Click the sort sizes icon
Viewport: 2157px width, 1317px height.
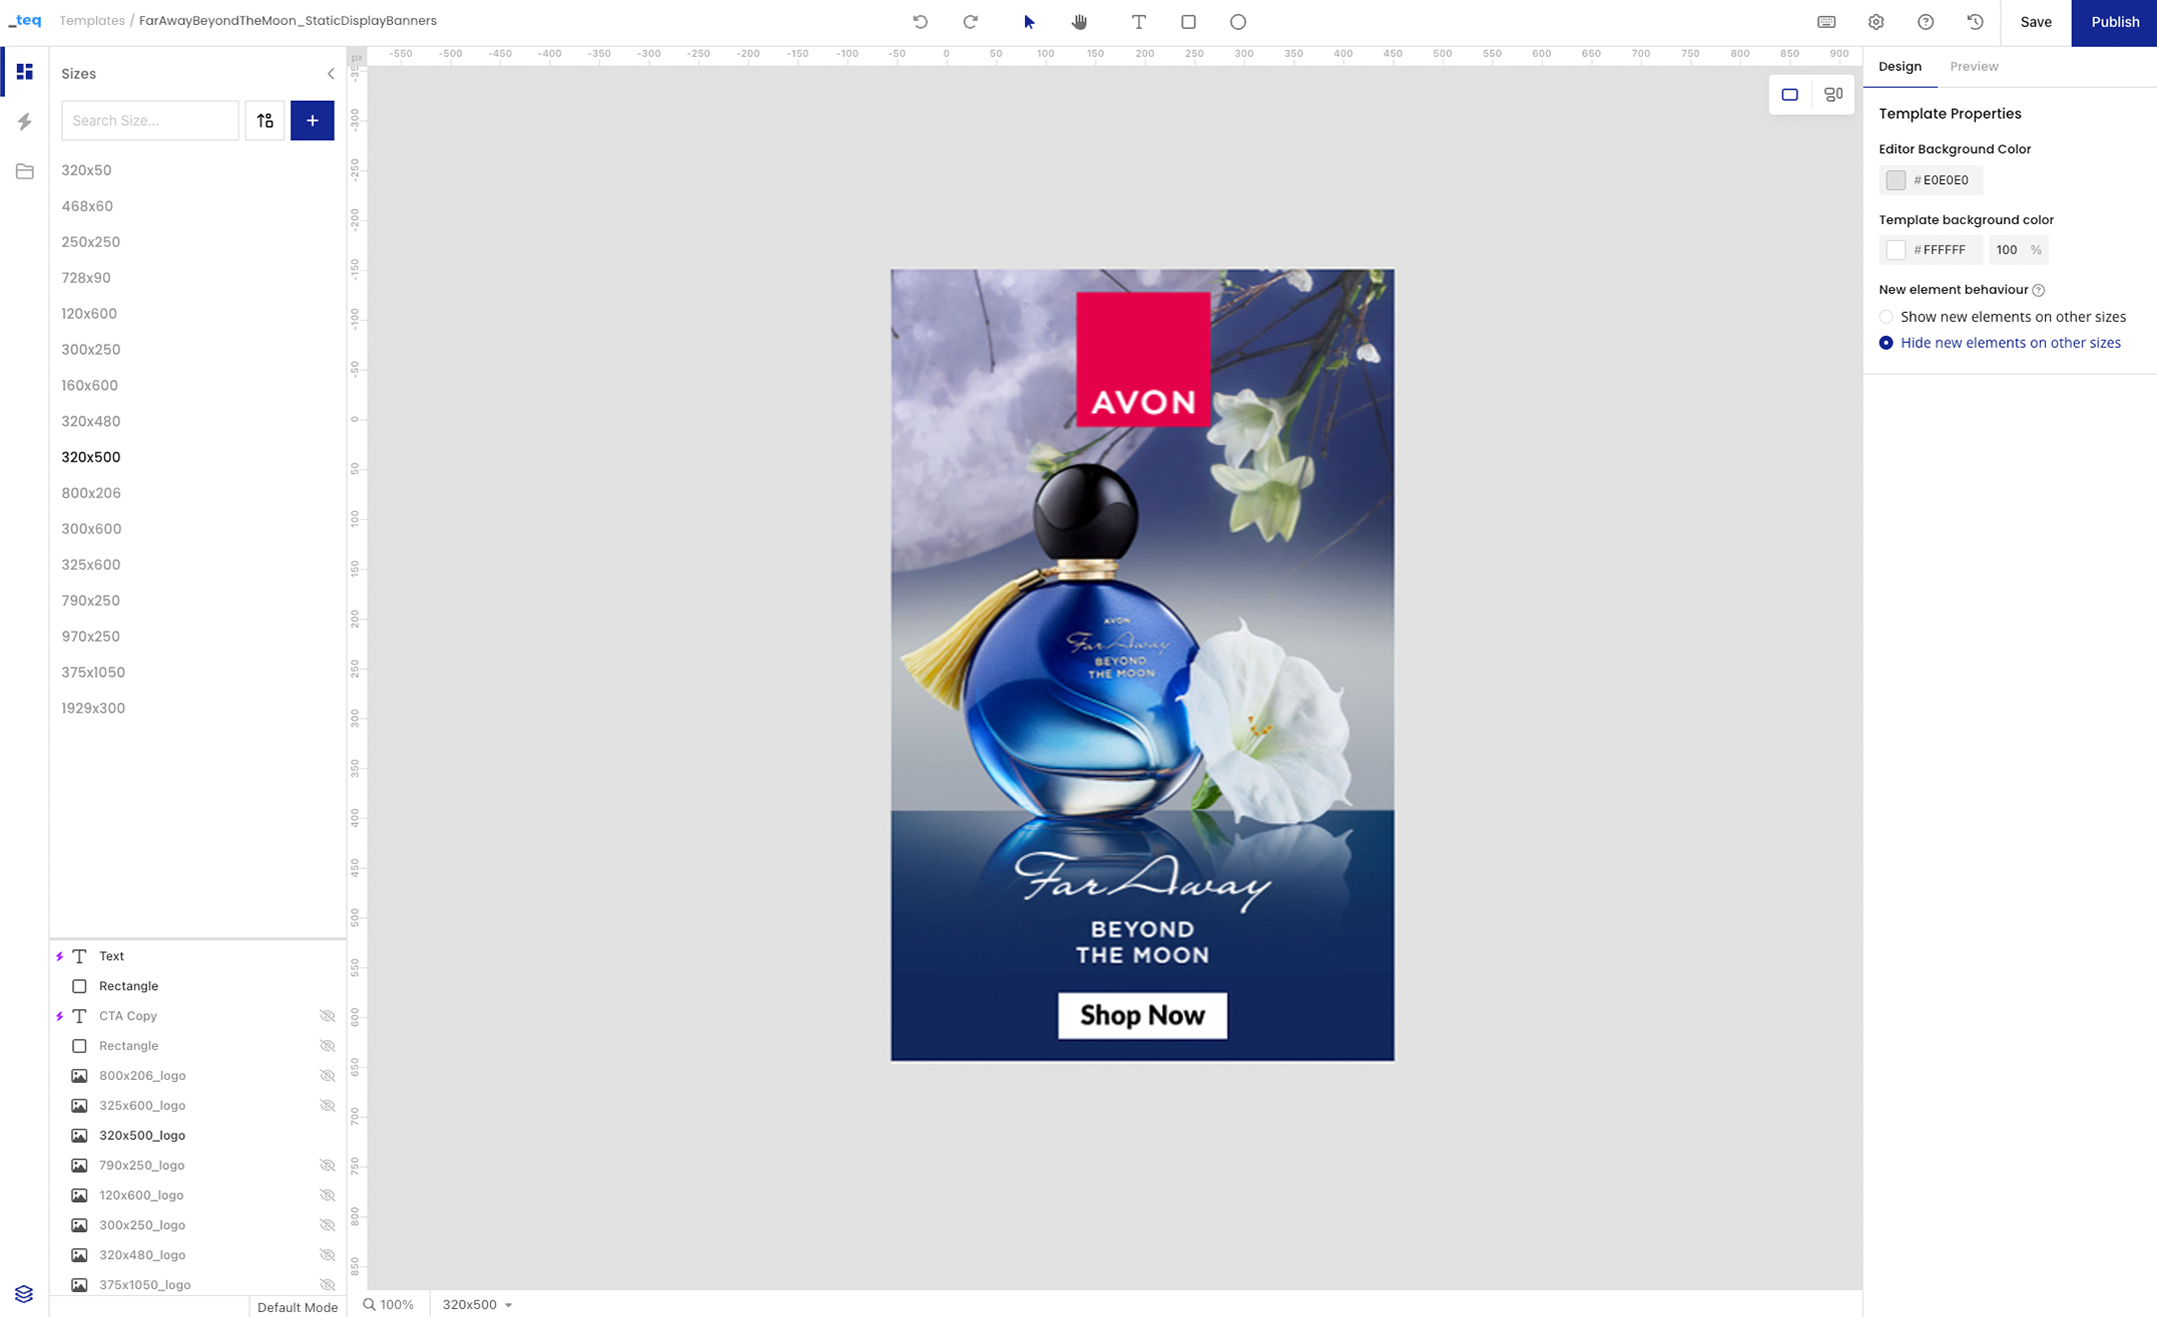coord(265,120)
